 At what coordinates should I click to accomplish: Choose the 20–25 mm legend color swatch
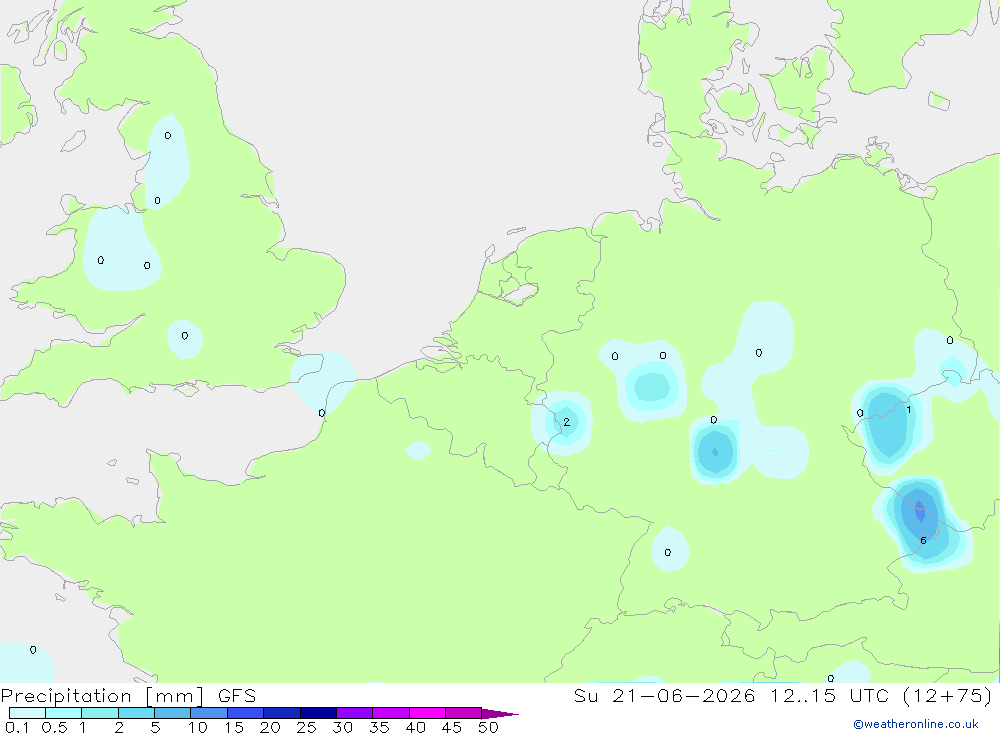click(282, 713)
